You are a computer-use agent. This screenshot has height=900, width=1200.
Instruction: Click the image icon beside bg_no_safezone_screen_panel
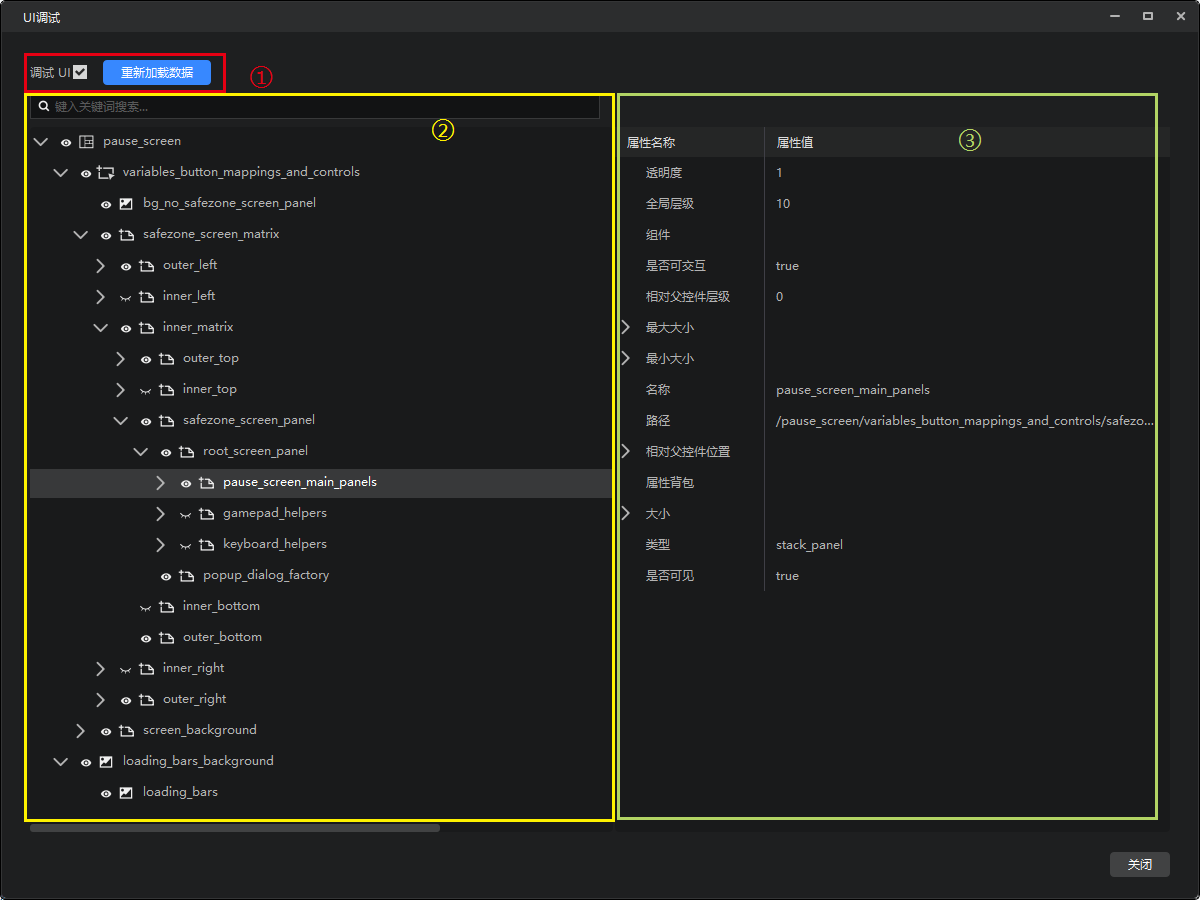tap(126, 204)
